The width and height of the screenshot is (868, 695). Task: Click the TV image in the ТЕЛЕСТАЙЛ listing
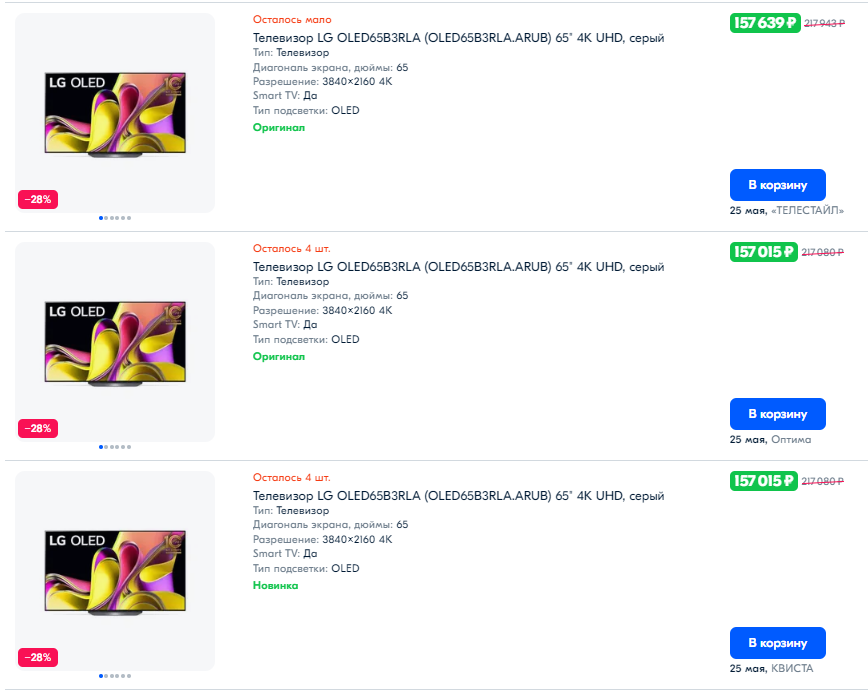[115, 113]
